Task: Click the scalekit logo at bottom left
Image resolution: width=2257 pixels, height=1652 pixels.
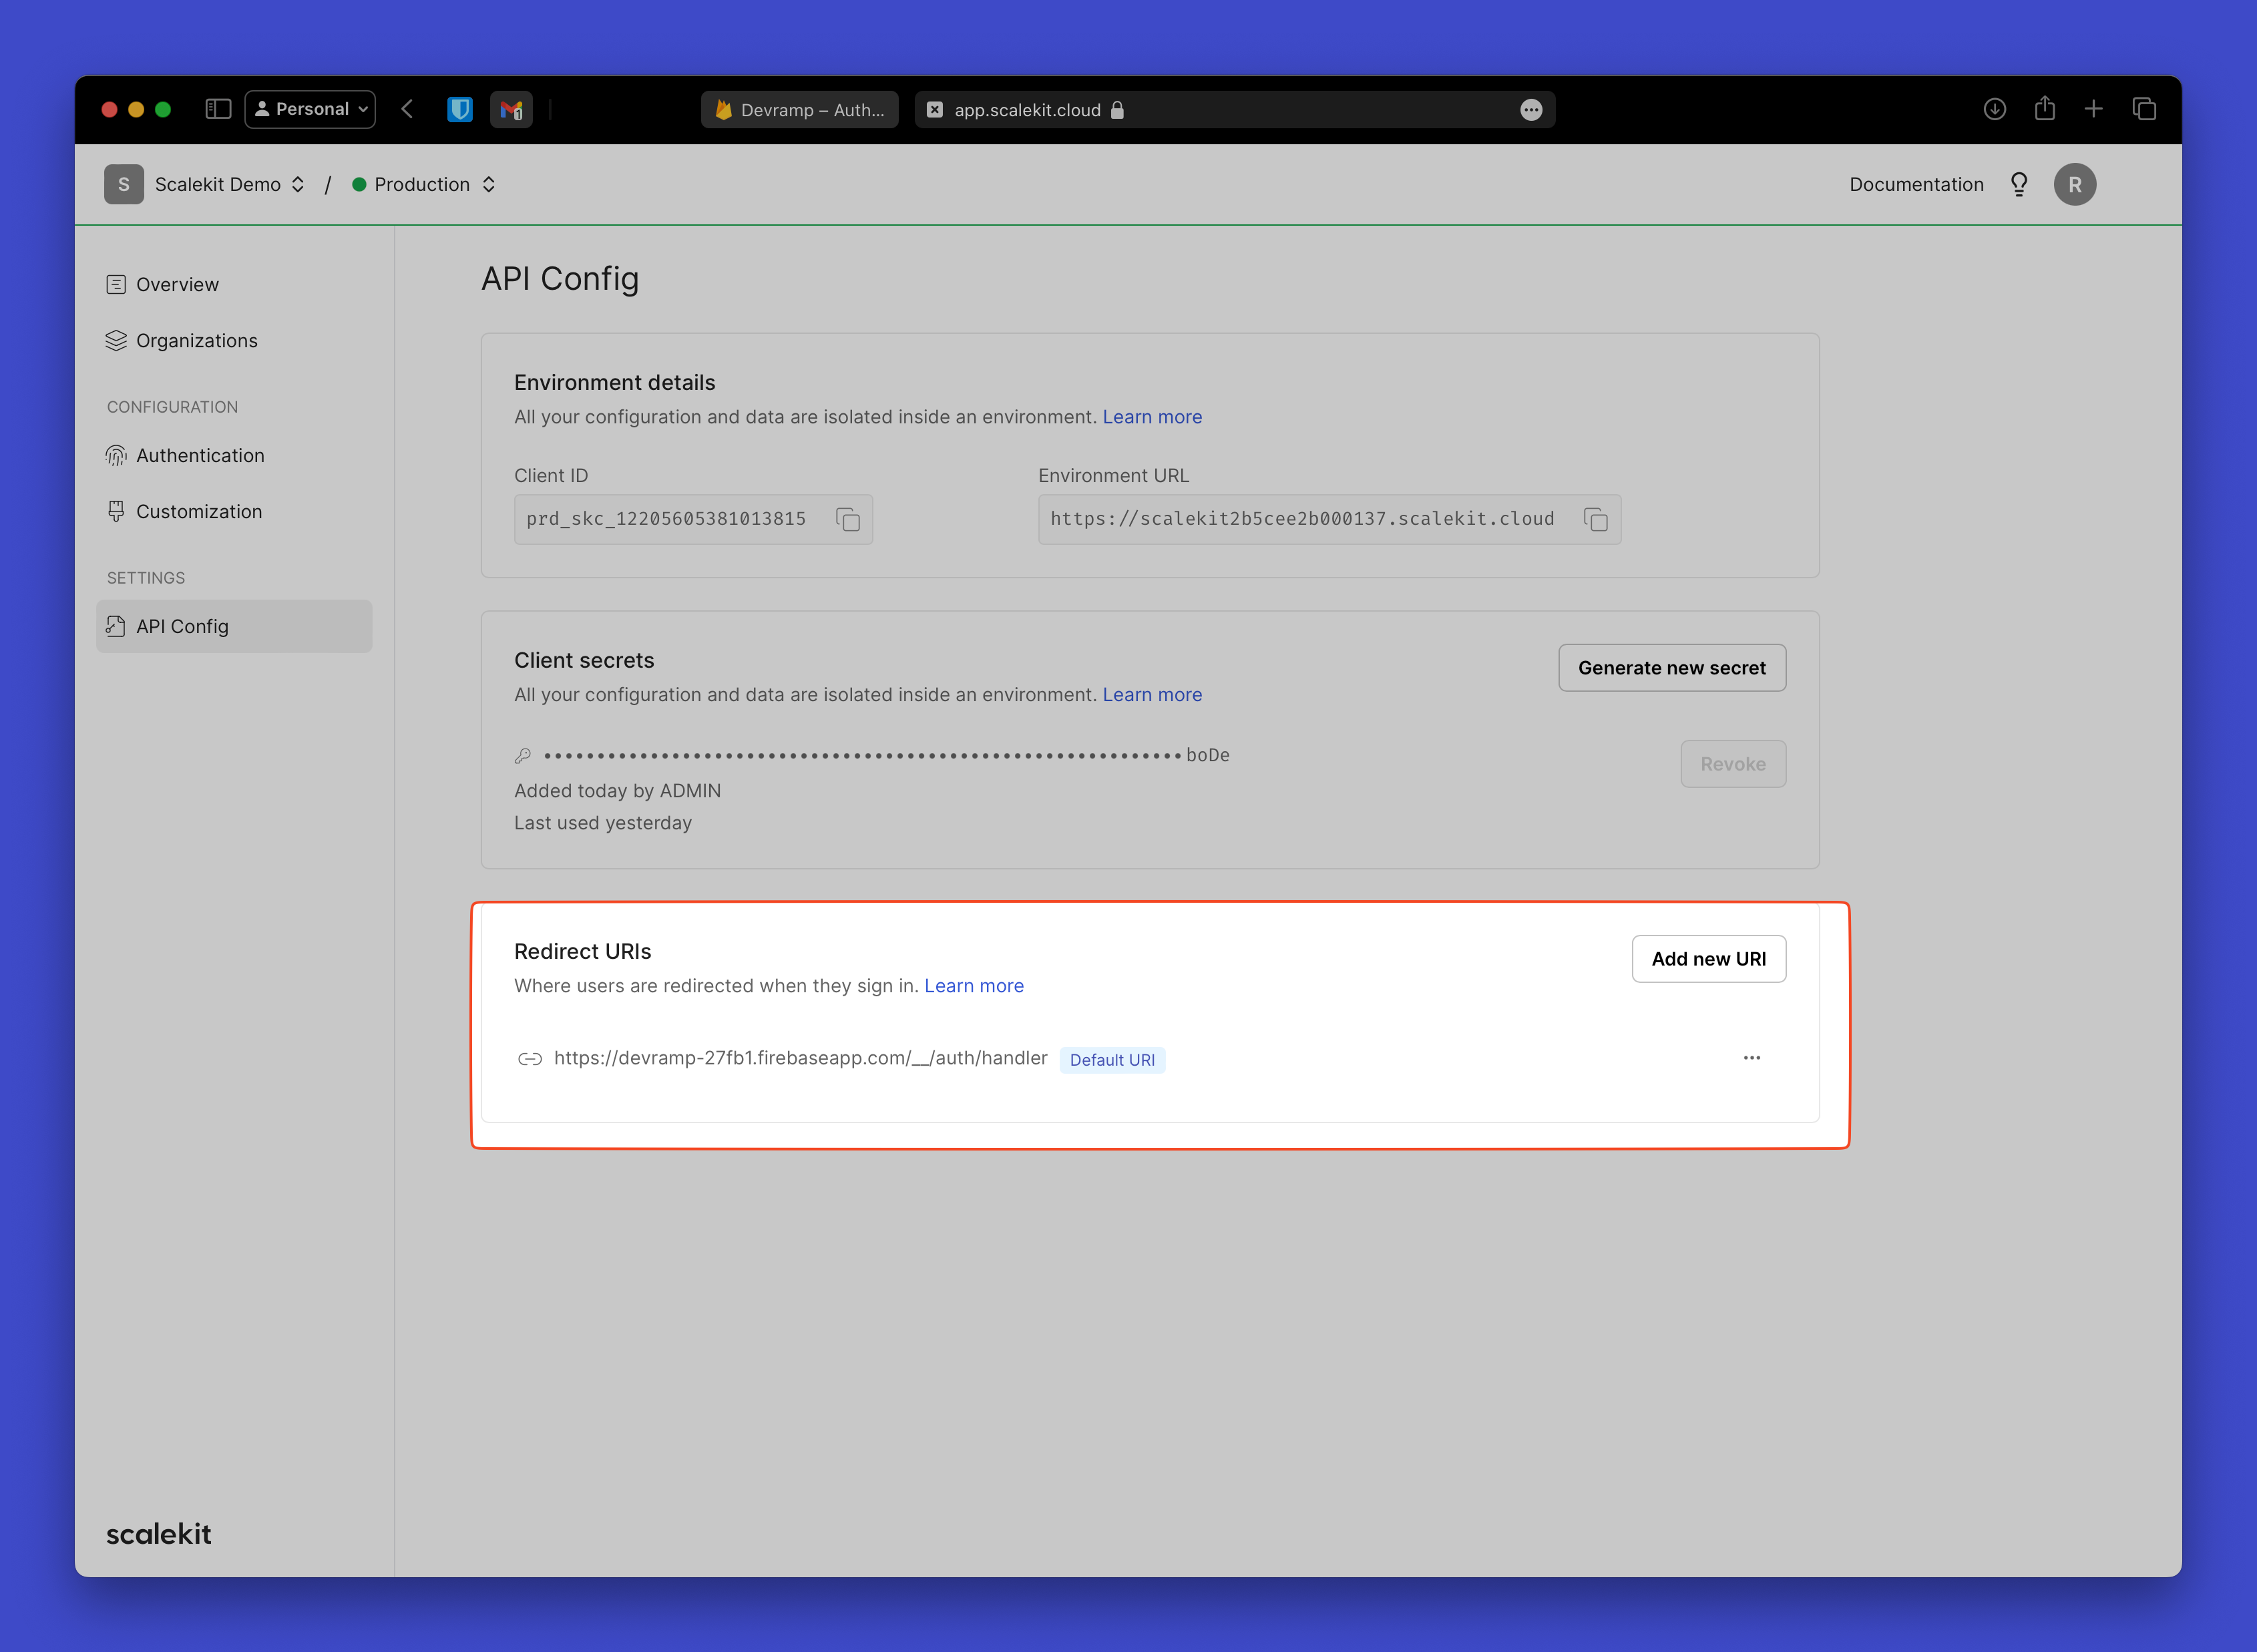Action: pos(158,1533)
